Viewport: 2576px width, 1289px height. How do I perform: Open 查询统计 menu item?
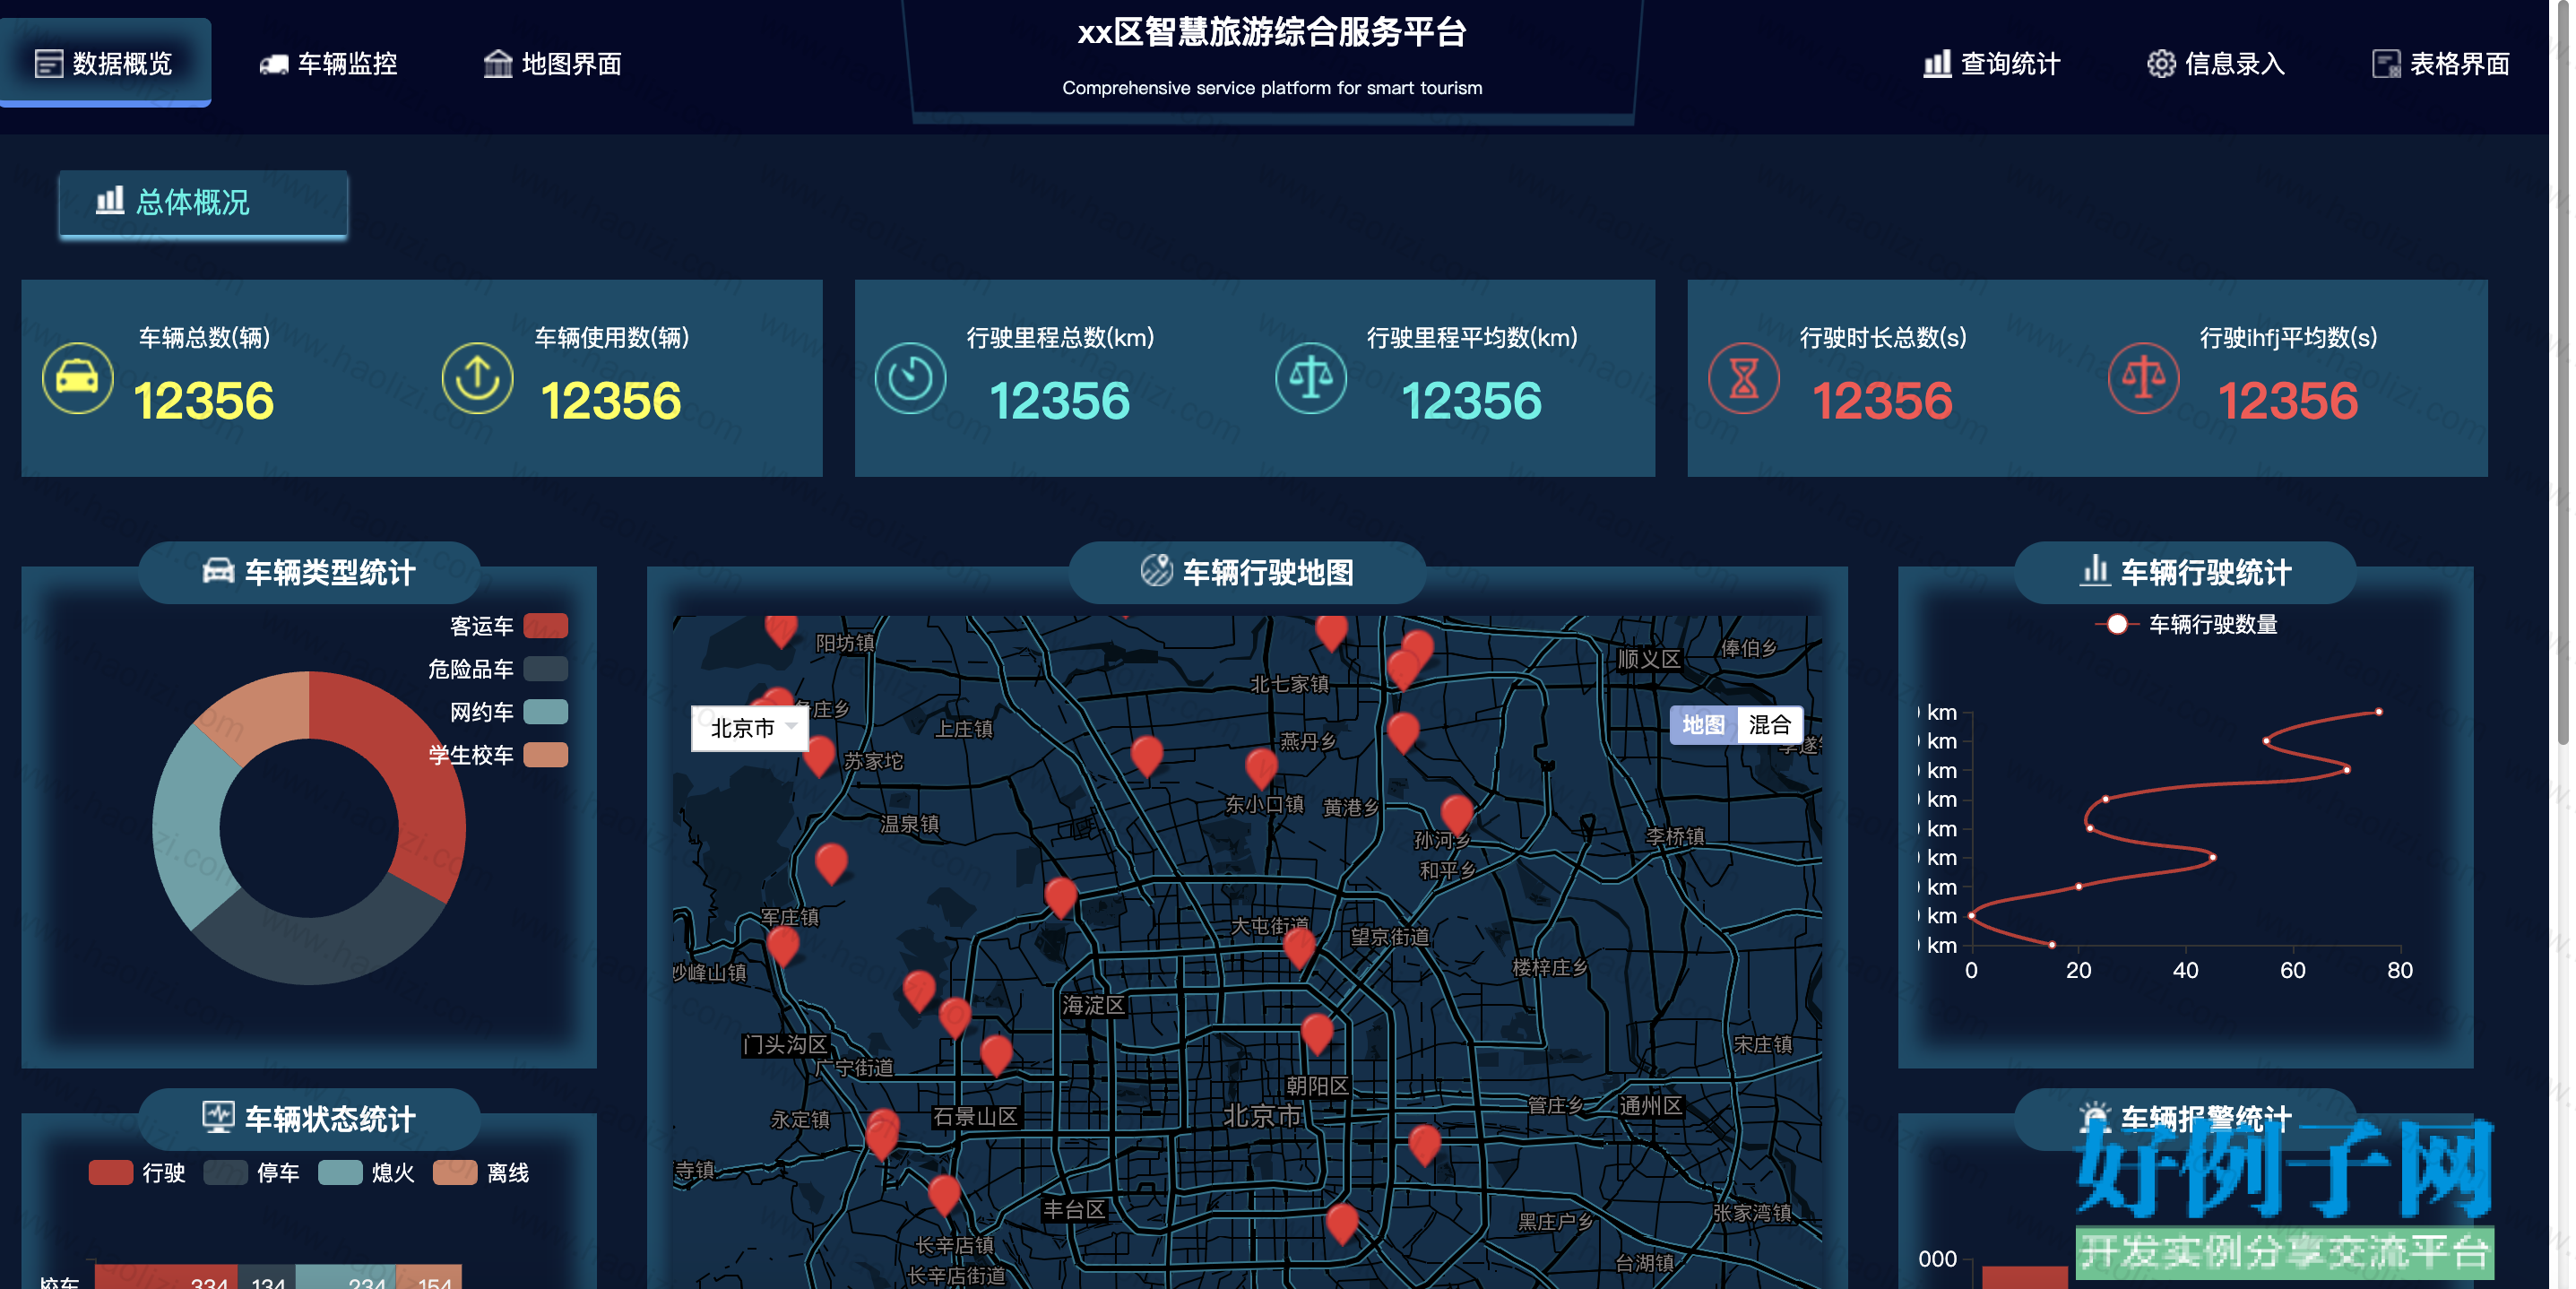point(1991,64)
